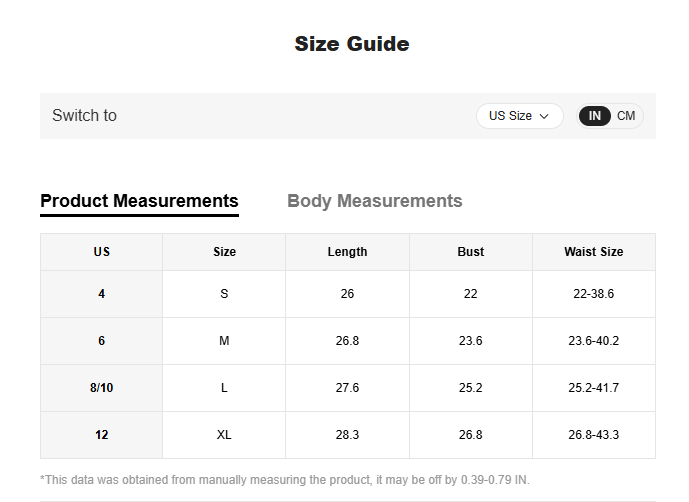The image size is (689, 502).
Task: Select the US size 4 row label
Action: (x=101, y=294)
